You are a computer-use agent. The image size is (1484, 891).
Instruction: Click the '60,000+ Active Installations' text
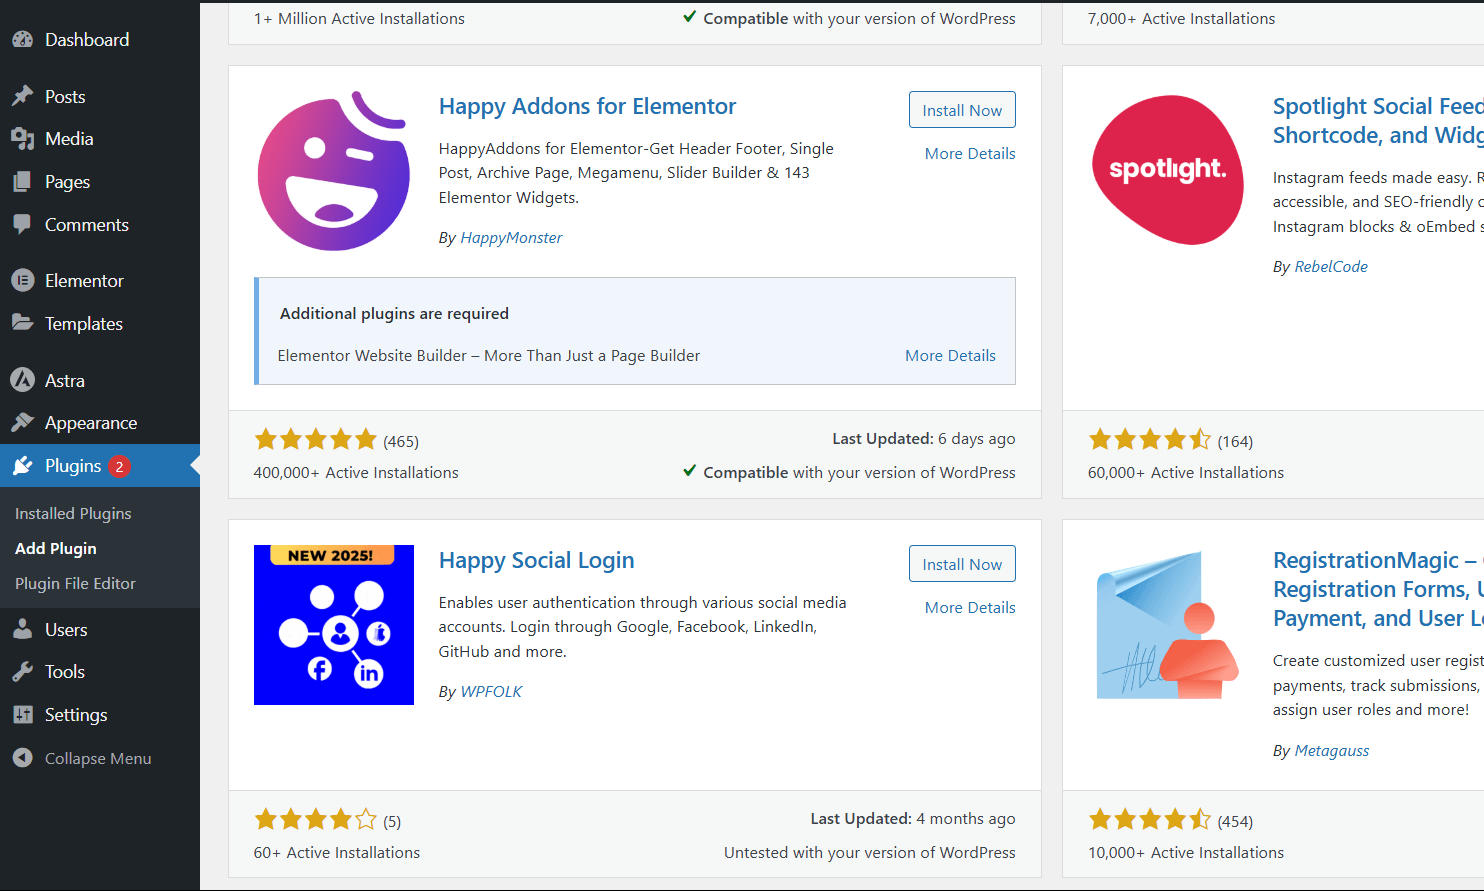coord(1186,472)
